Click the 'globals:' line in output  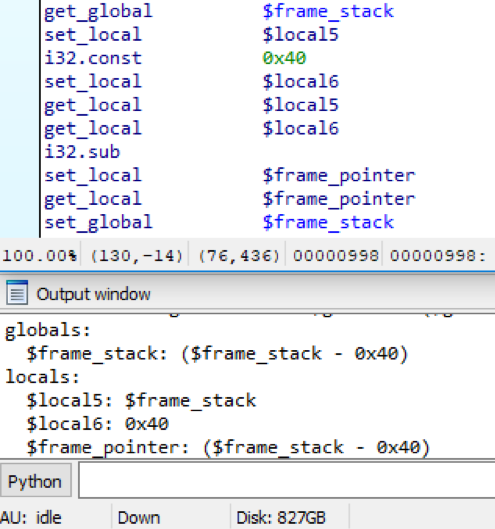pyautogui.click(x=48, y=330)
